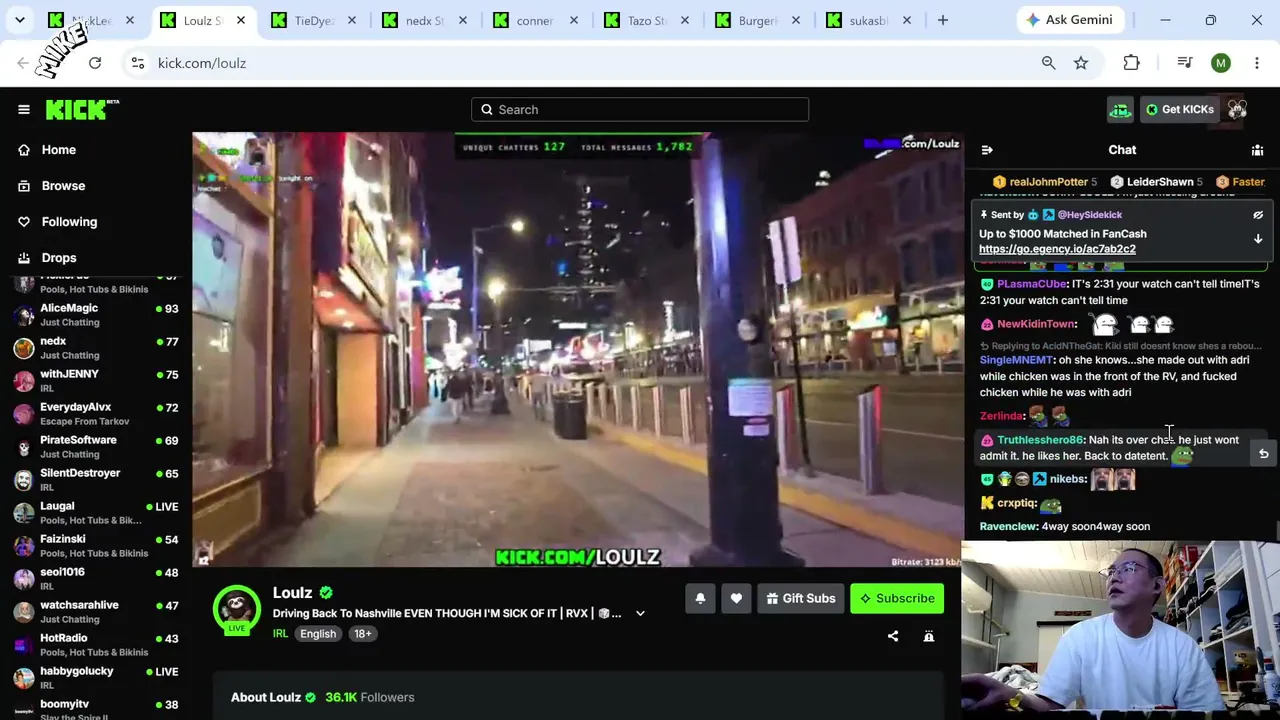Open the chat viewers list icon
Image resolution: width=1280 pixels, height=720 pixels.
[1257, 150]
